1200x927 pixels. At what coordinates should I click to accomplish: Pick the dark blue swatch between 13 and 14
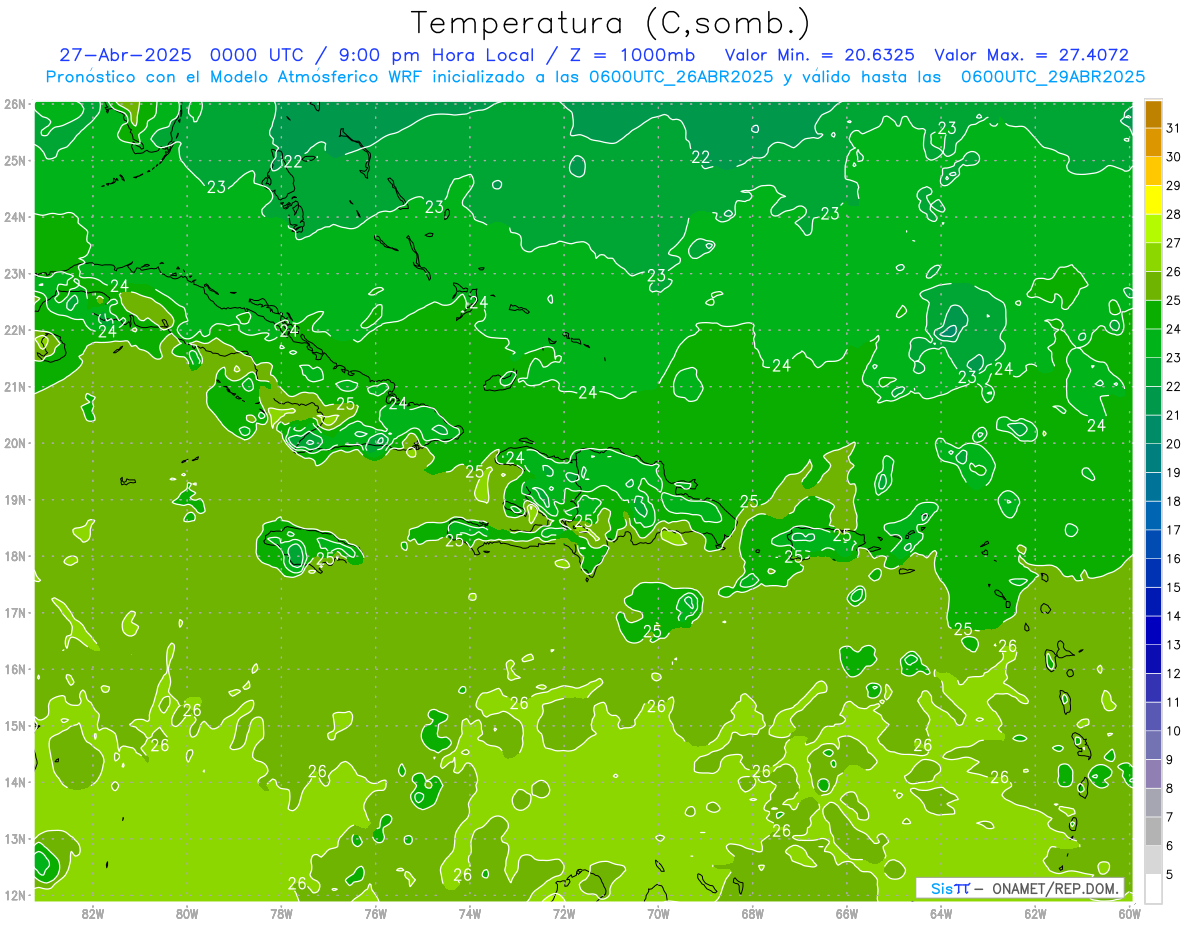(1153, 630)
